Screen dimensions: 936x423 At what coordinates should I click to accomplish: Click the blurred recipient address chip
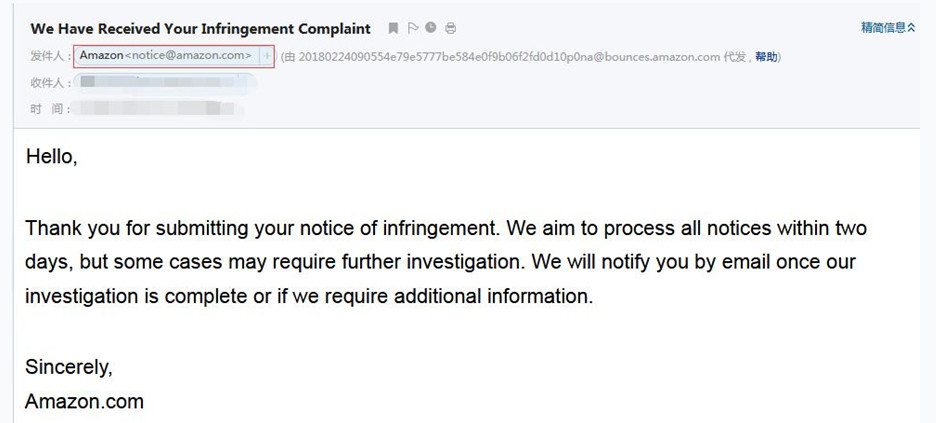(x=166, y=83)
